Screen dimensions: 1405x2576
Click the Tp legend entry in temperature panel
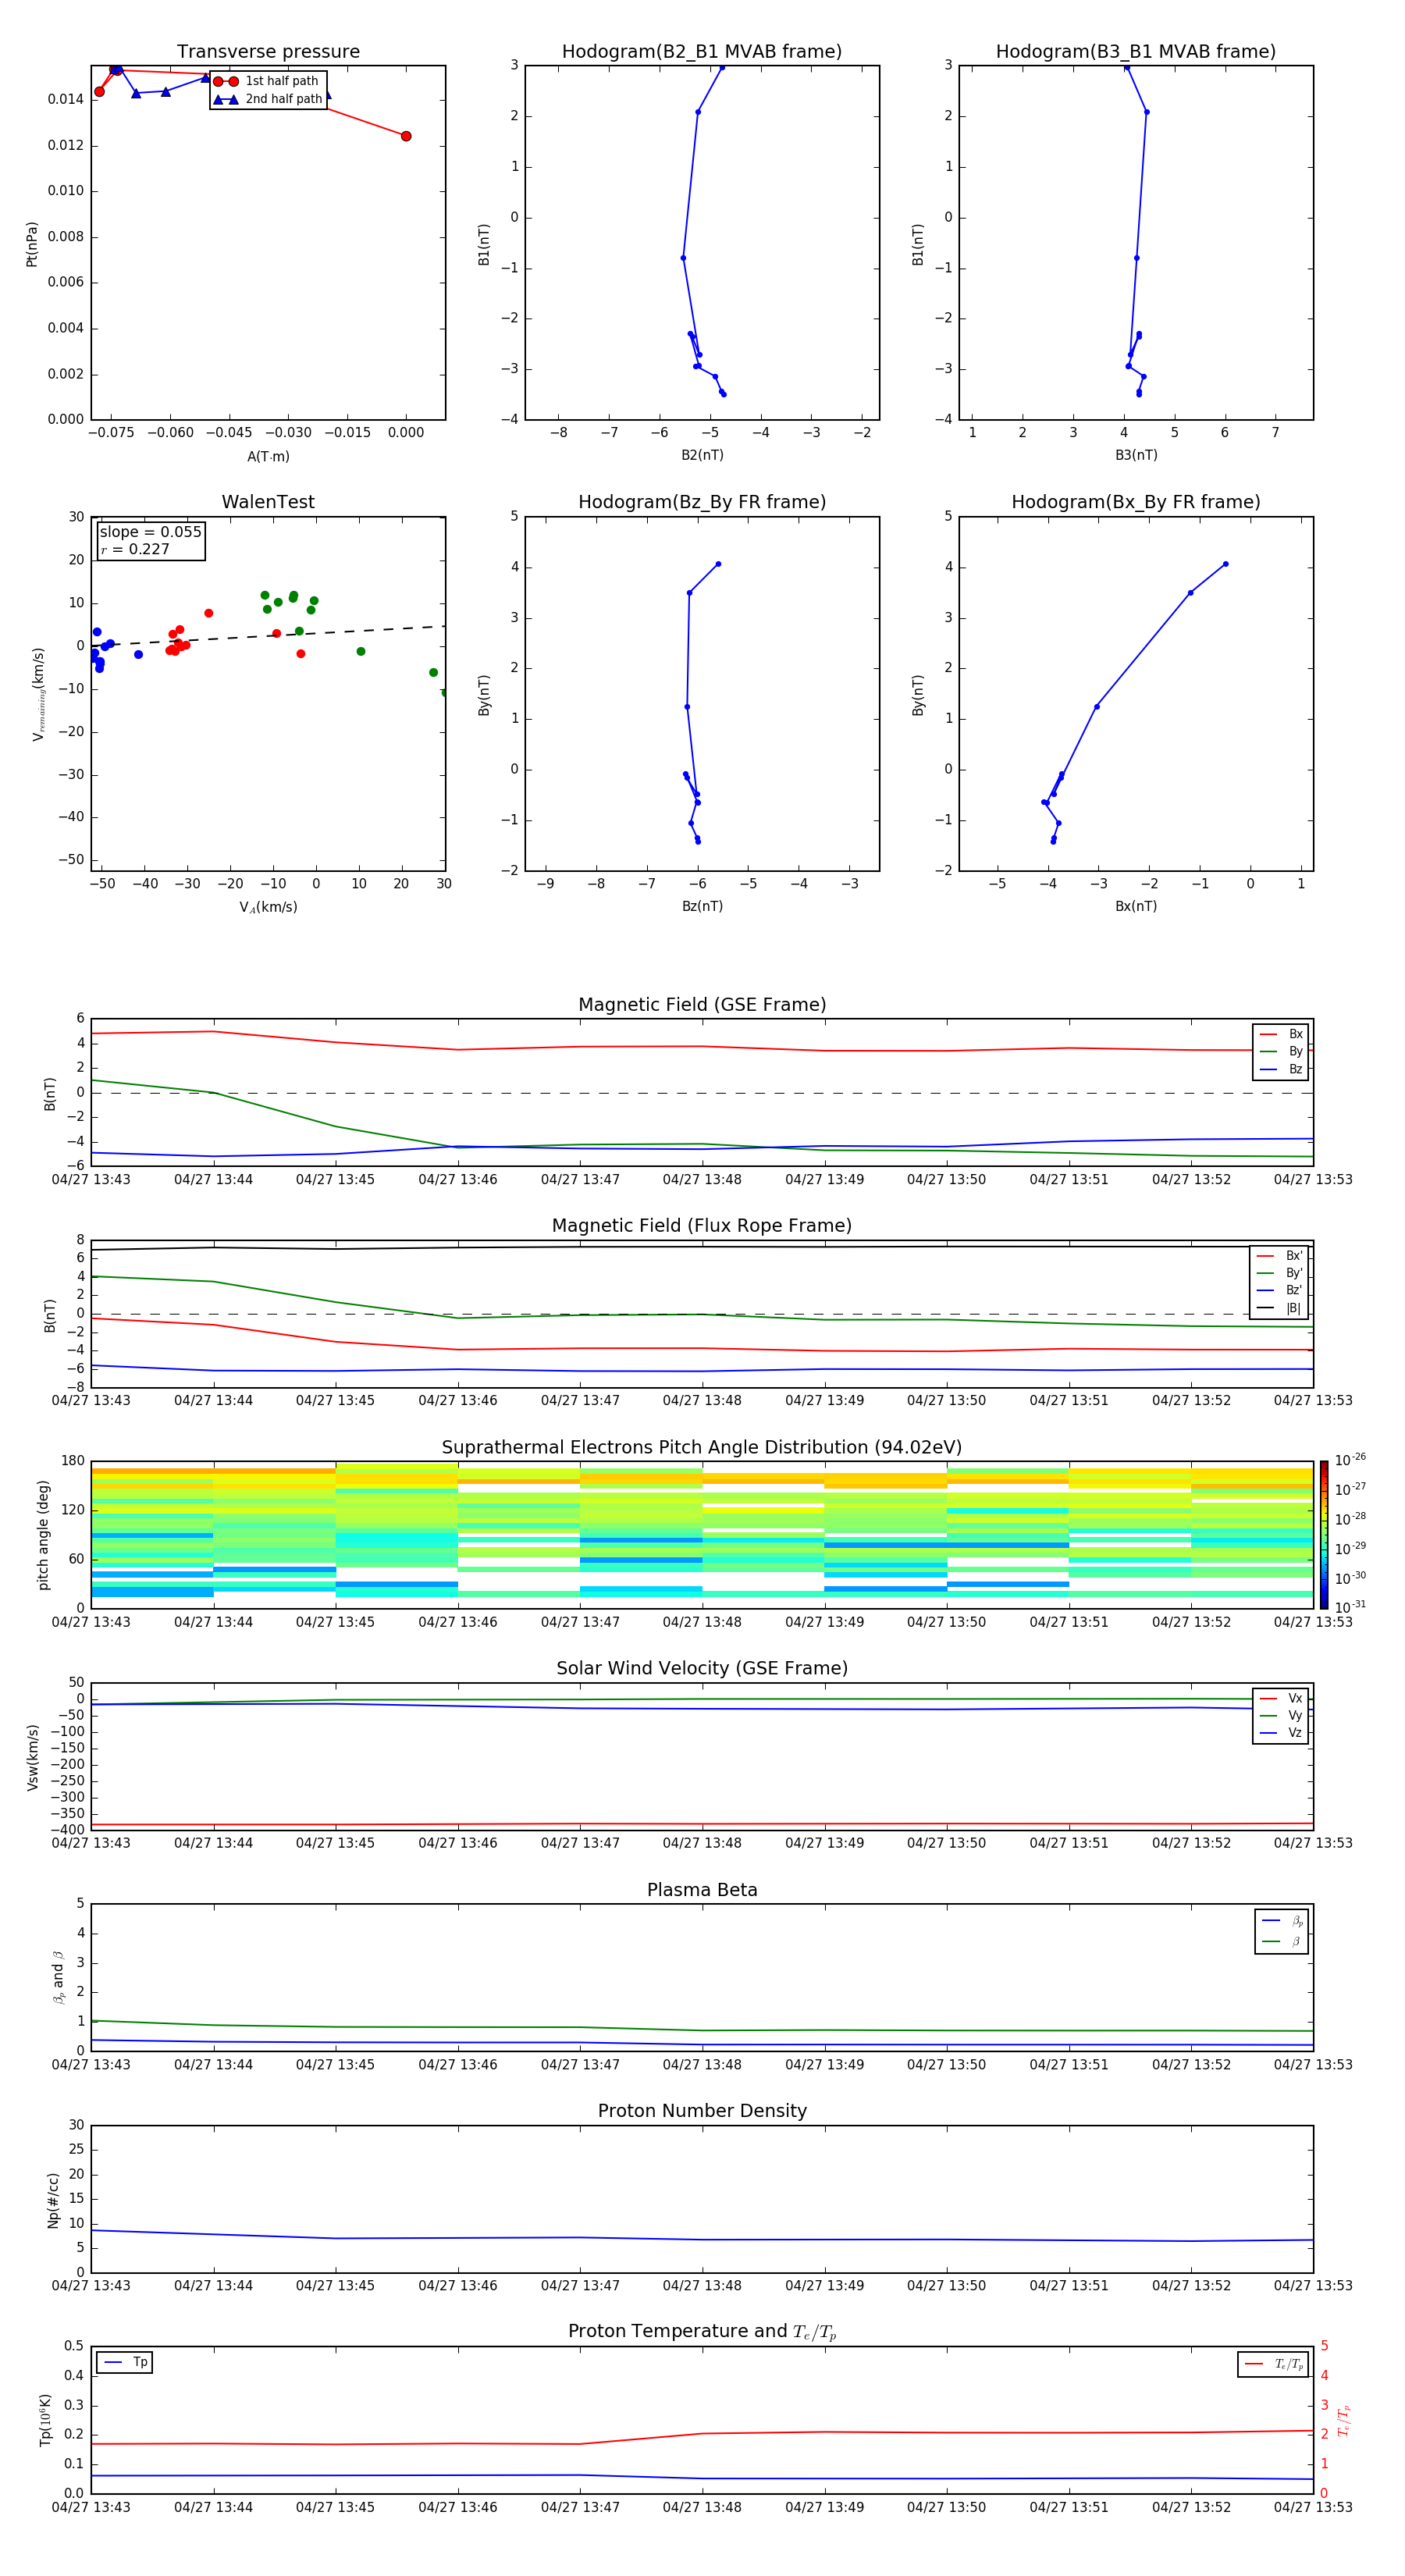(125, 2362)
